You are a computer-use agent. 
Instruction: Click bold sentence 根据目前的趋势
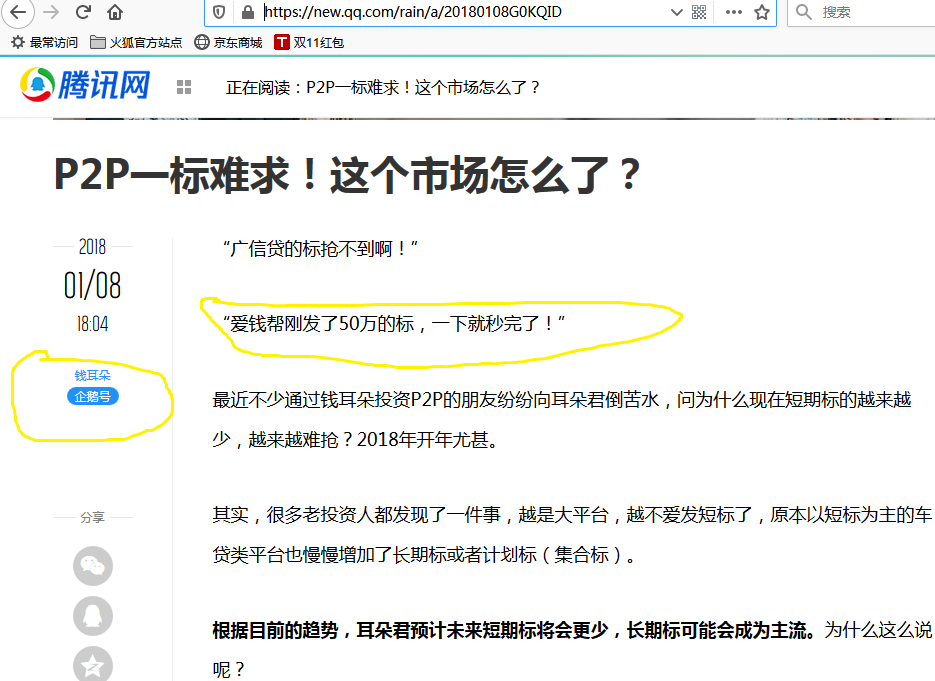pyautogui.click(x=514, y=630)
